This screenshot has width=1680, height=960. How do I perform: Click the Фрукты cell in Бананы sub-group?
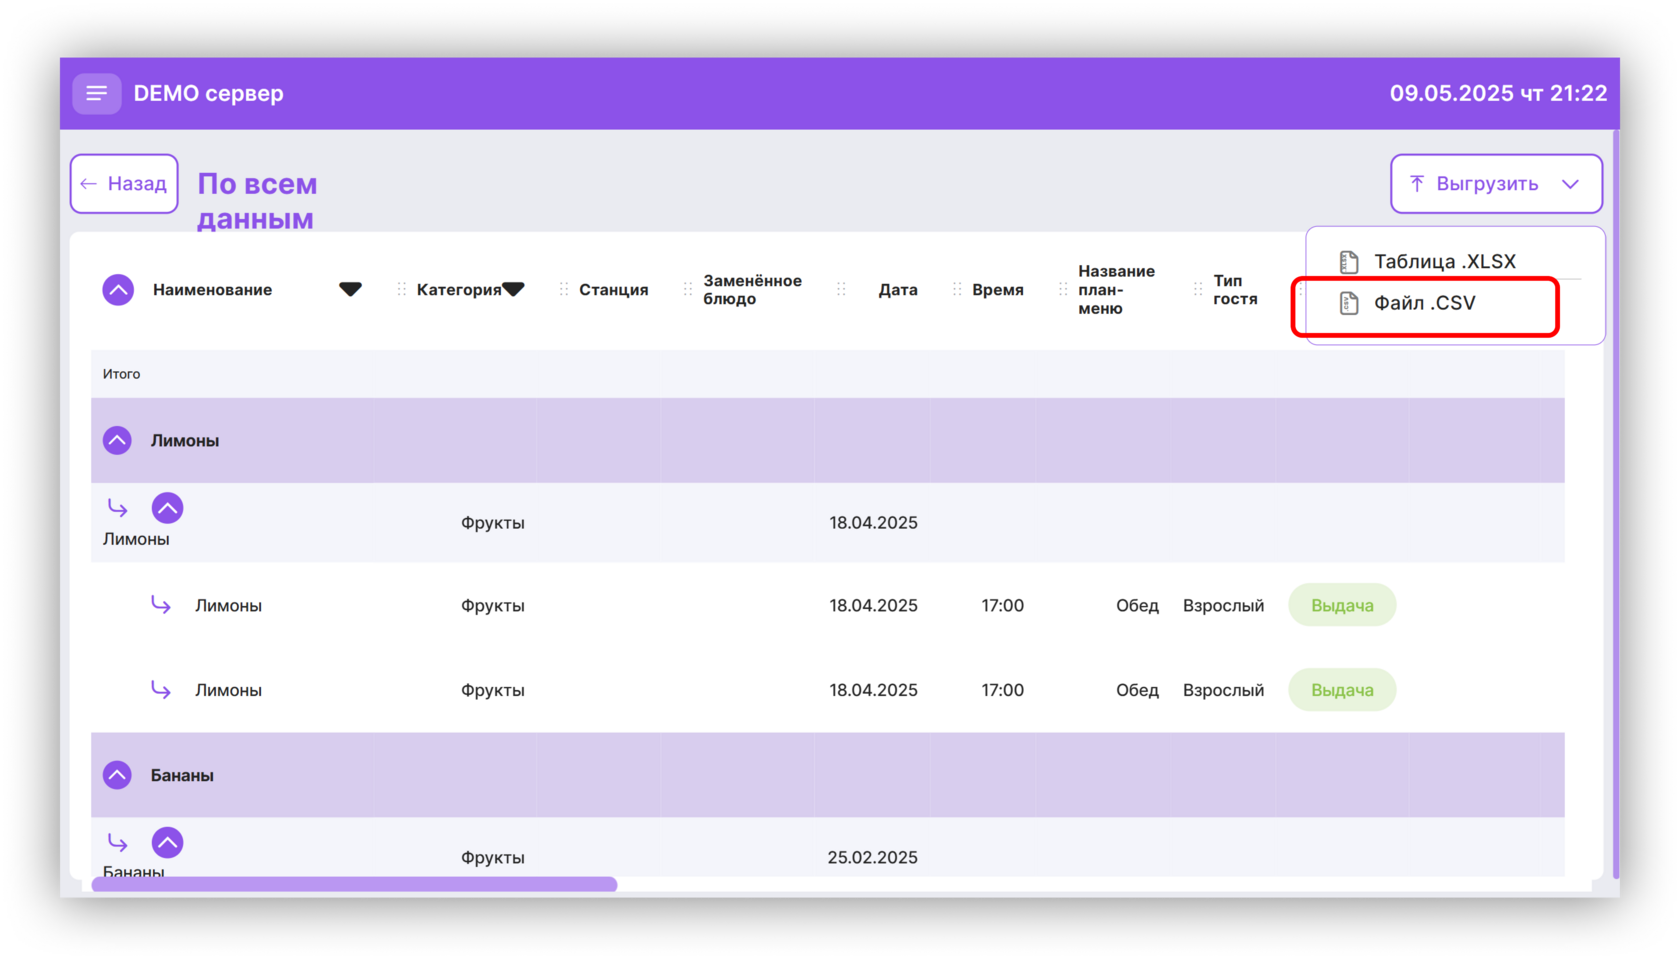coord(493,858)
